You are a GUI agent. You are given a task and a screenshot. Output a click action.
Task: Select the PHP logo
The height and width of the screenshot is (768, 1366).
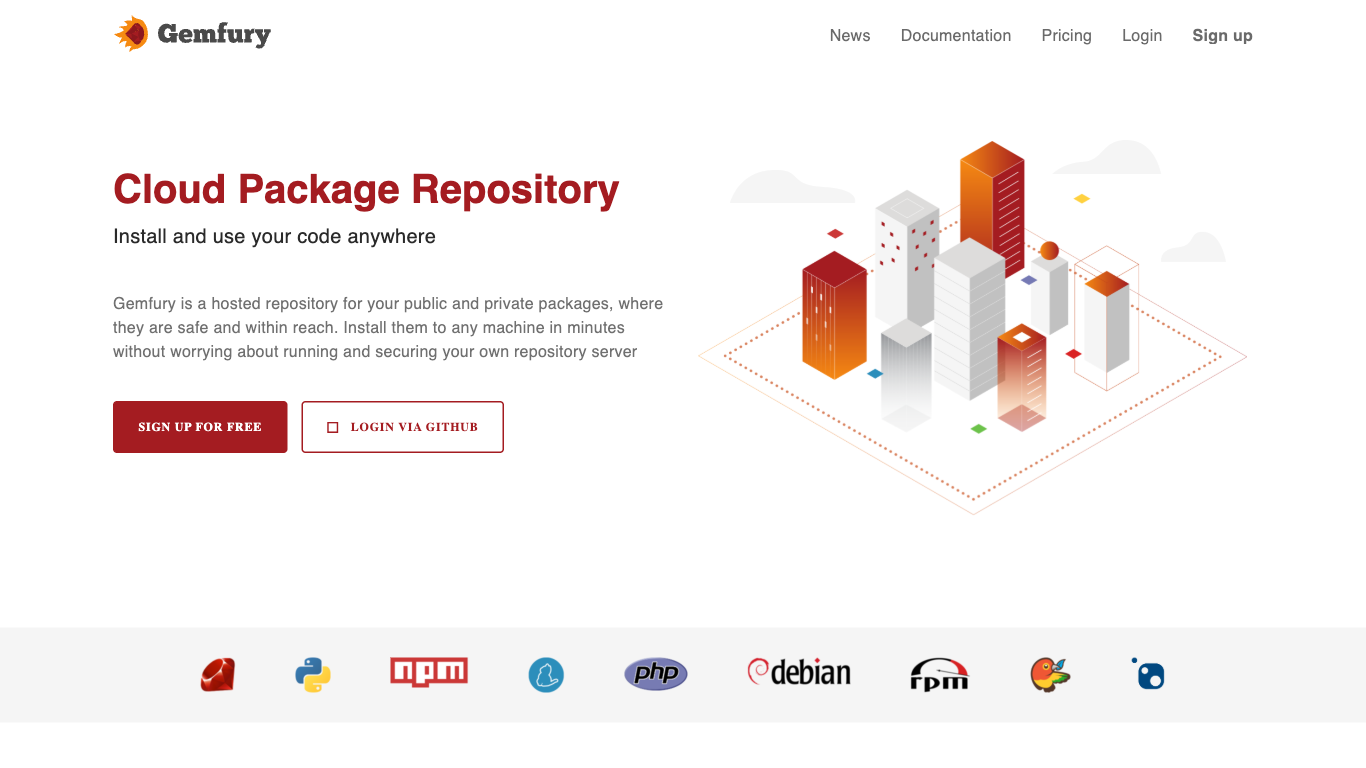656,674
